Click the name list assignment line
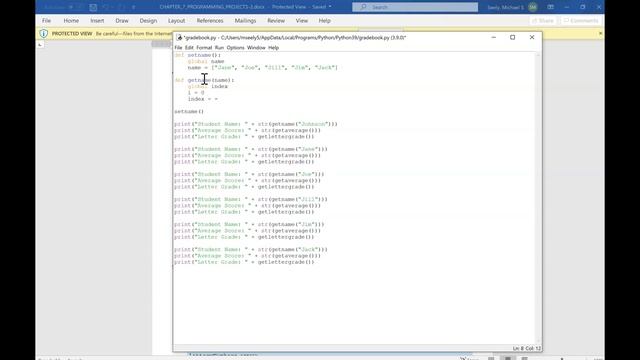Screen dimensions: 640x360 tap(262, 67)
